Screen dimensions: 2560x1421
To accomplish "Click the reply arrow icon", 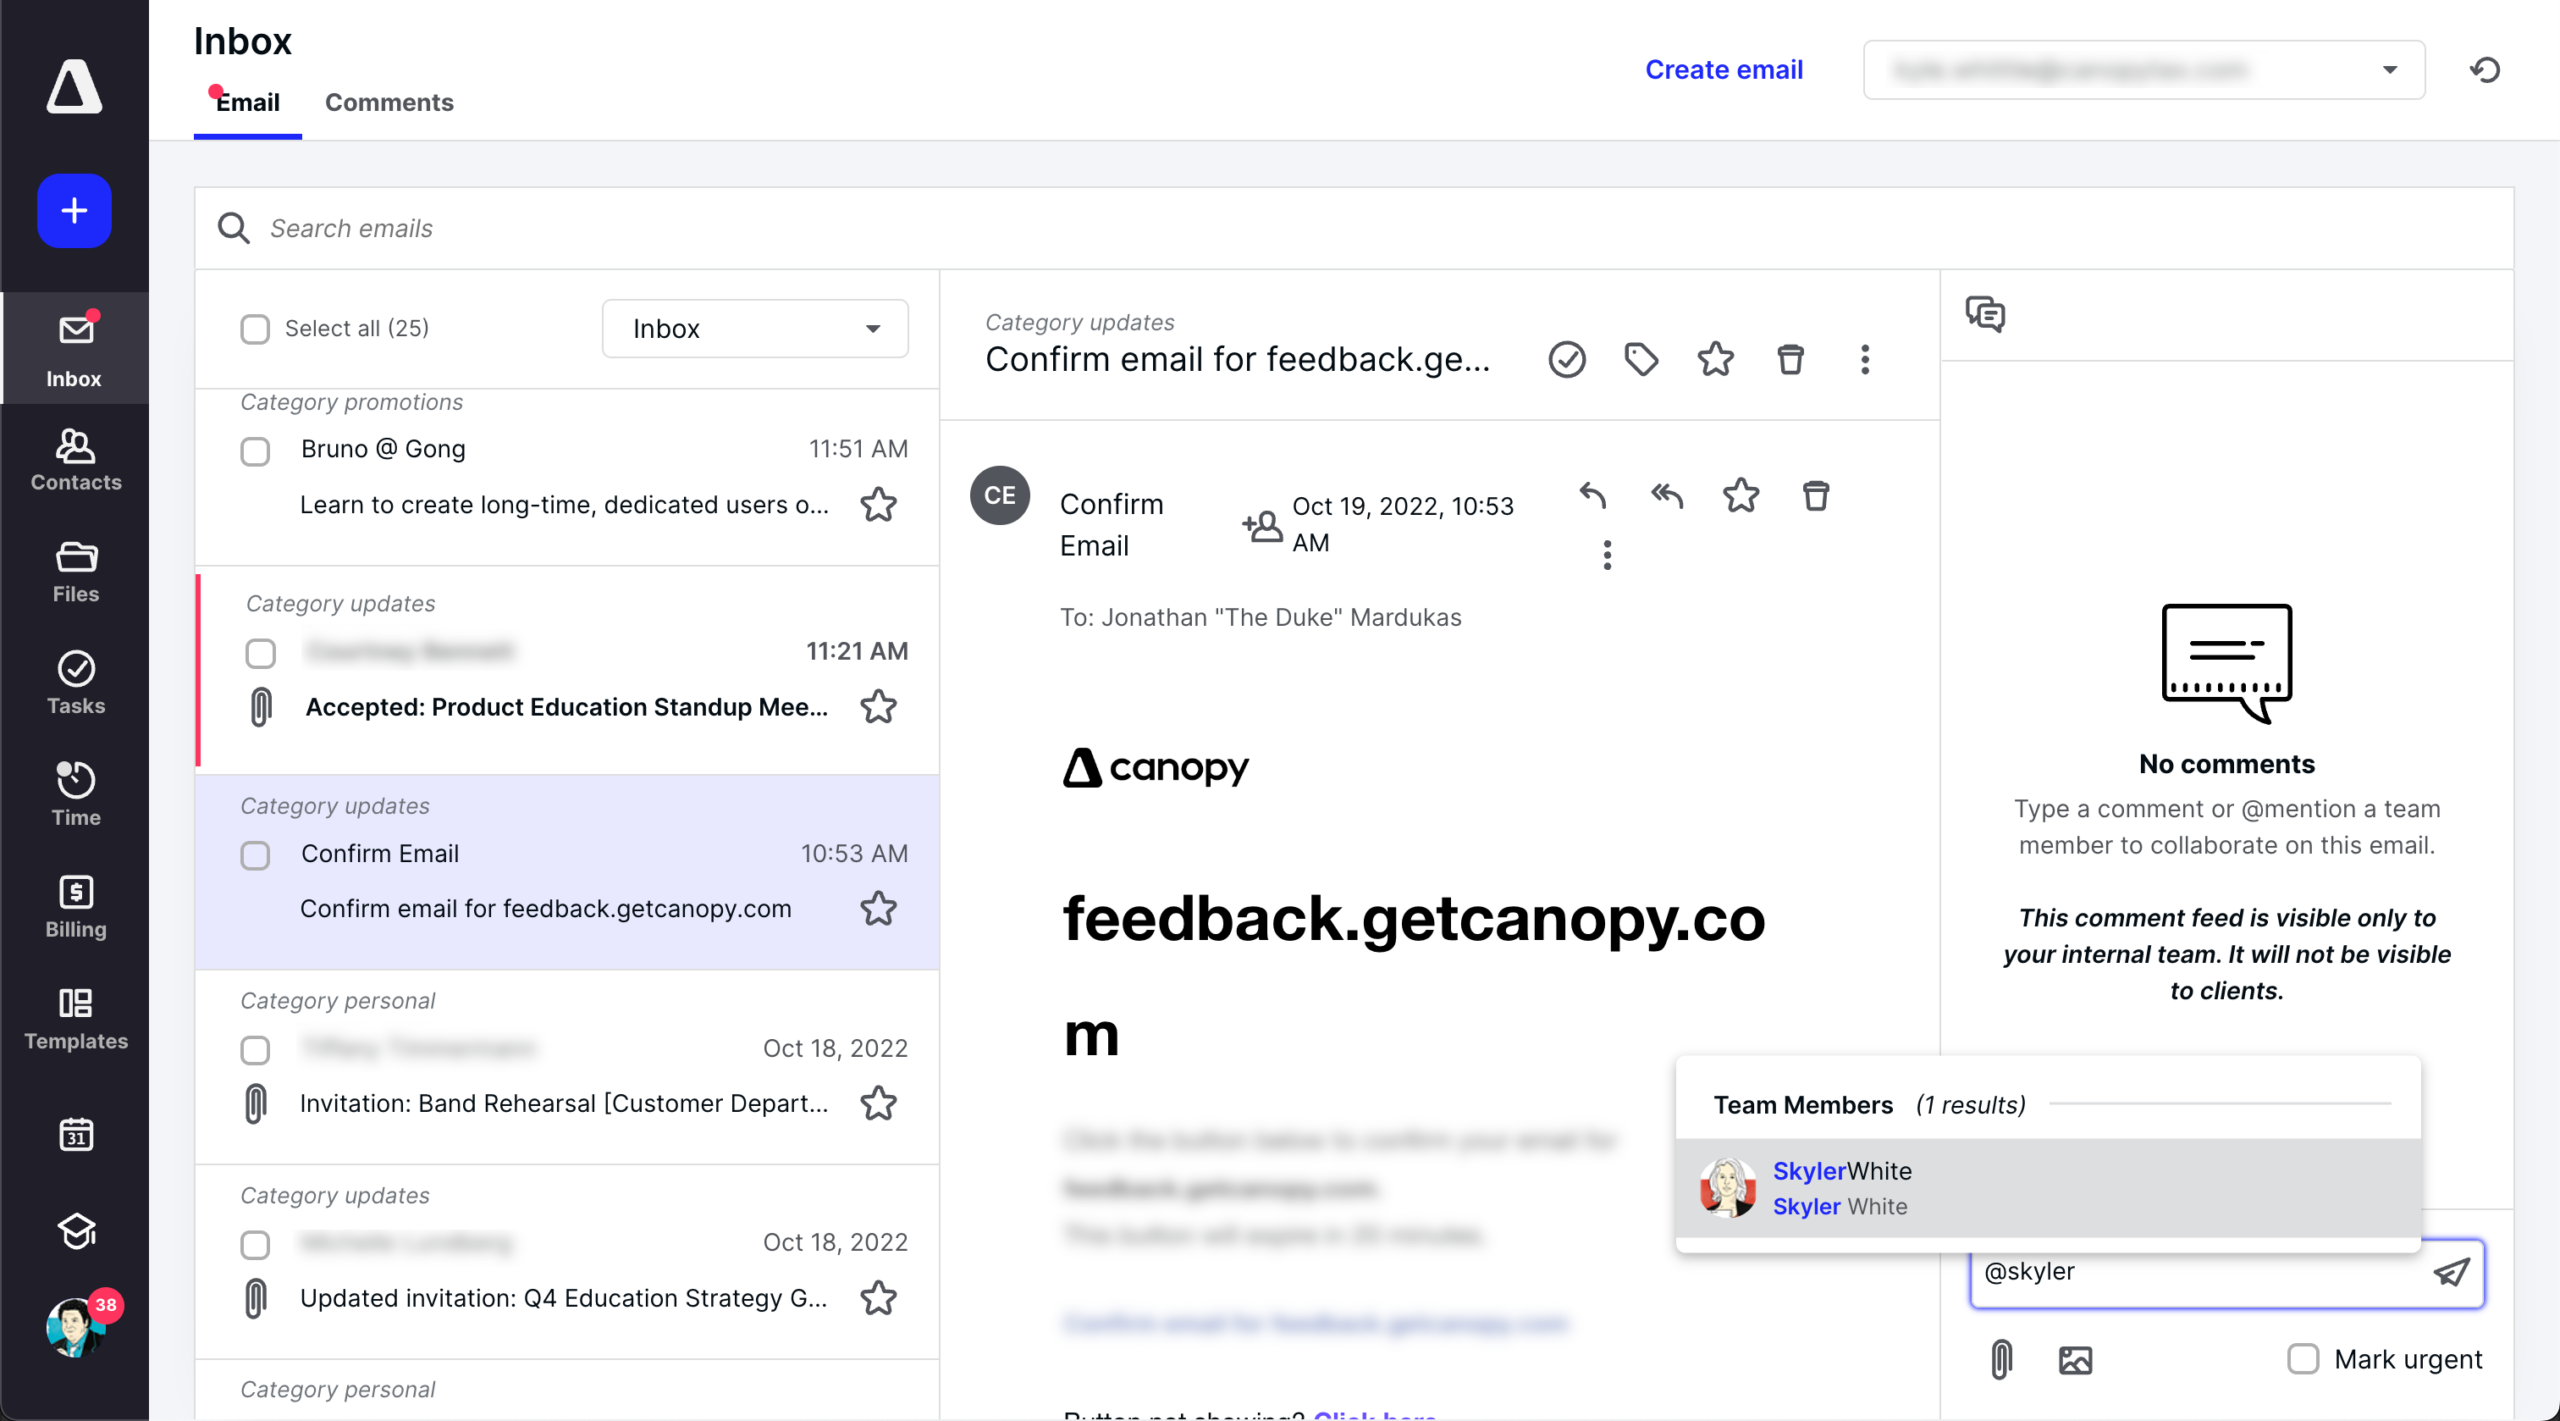I will (1593, 496).
